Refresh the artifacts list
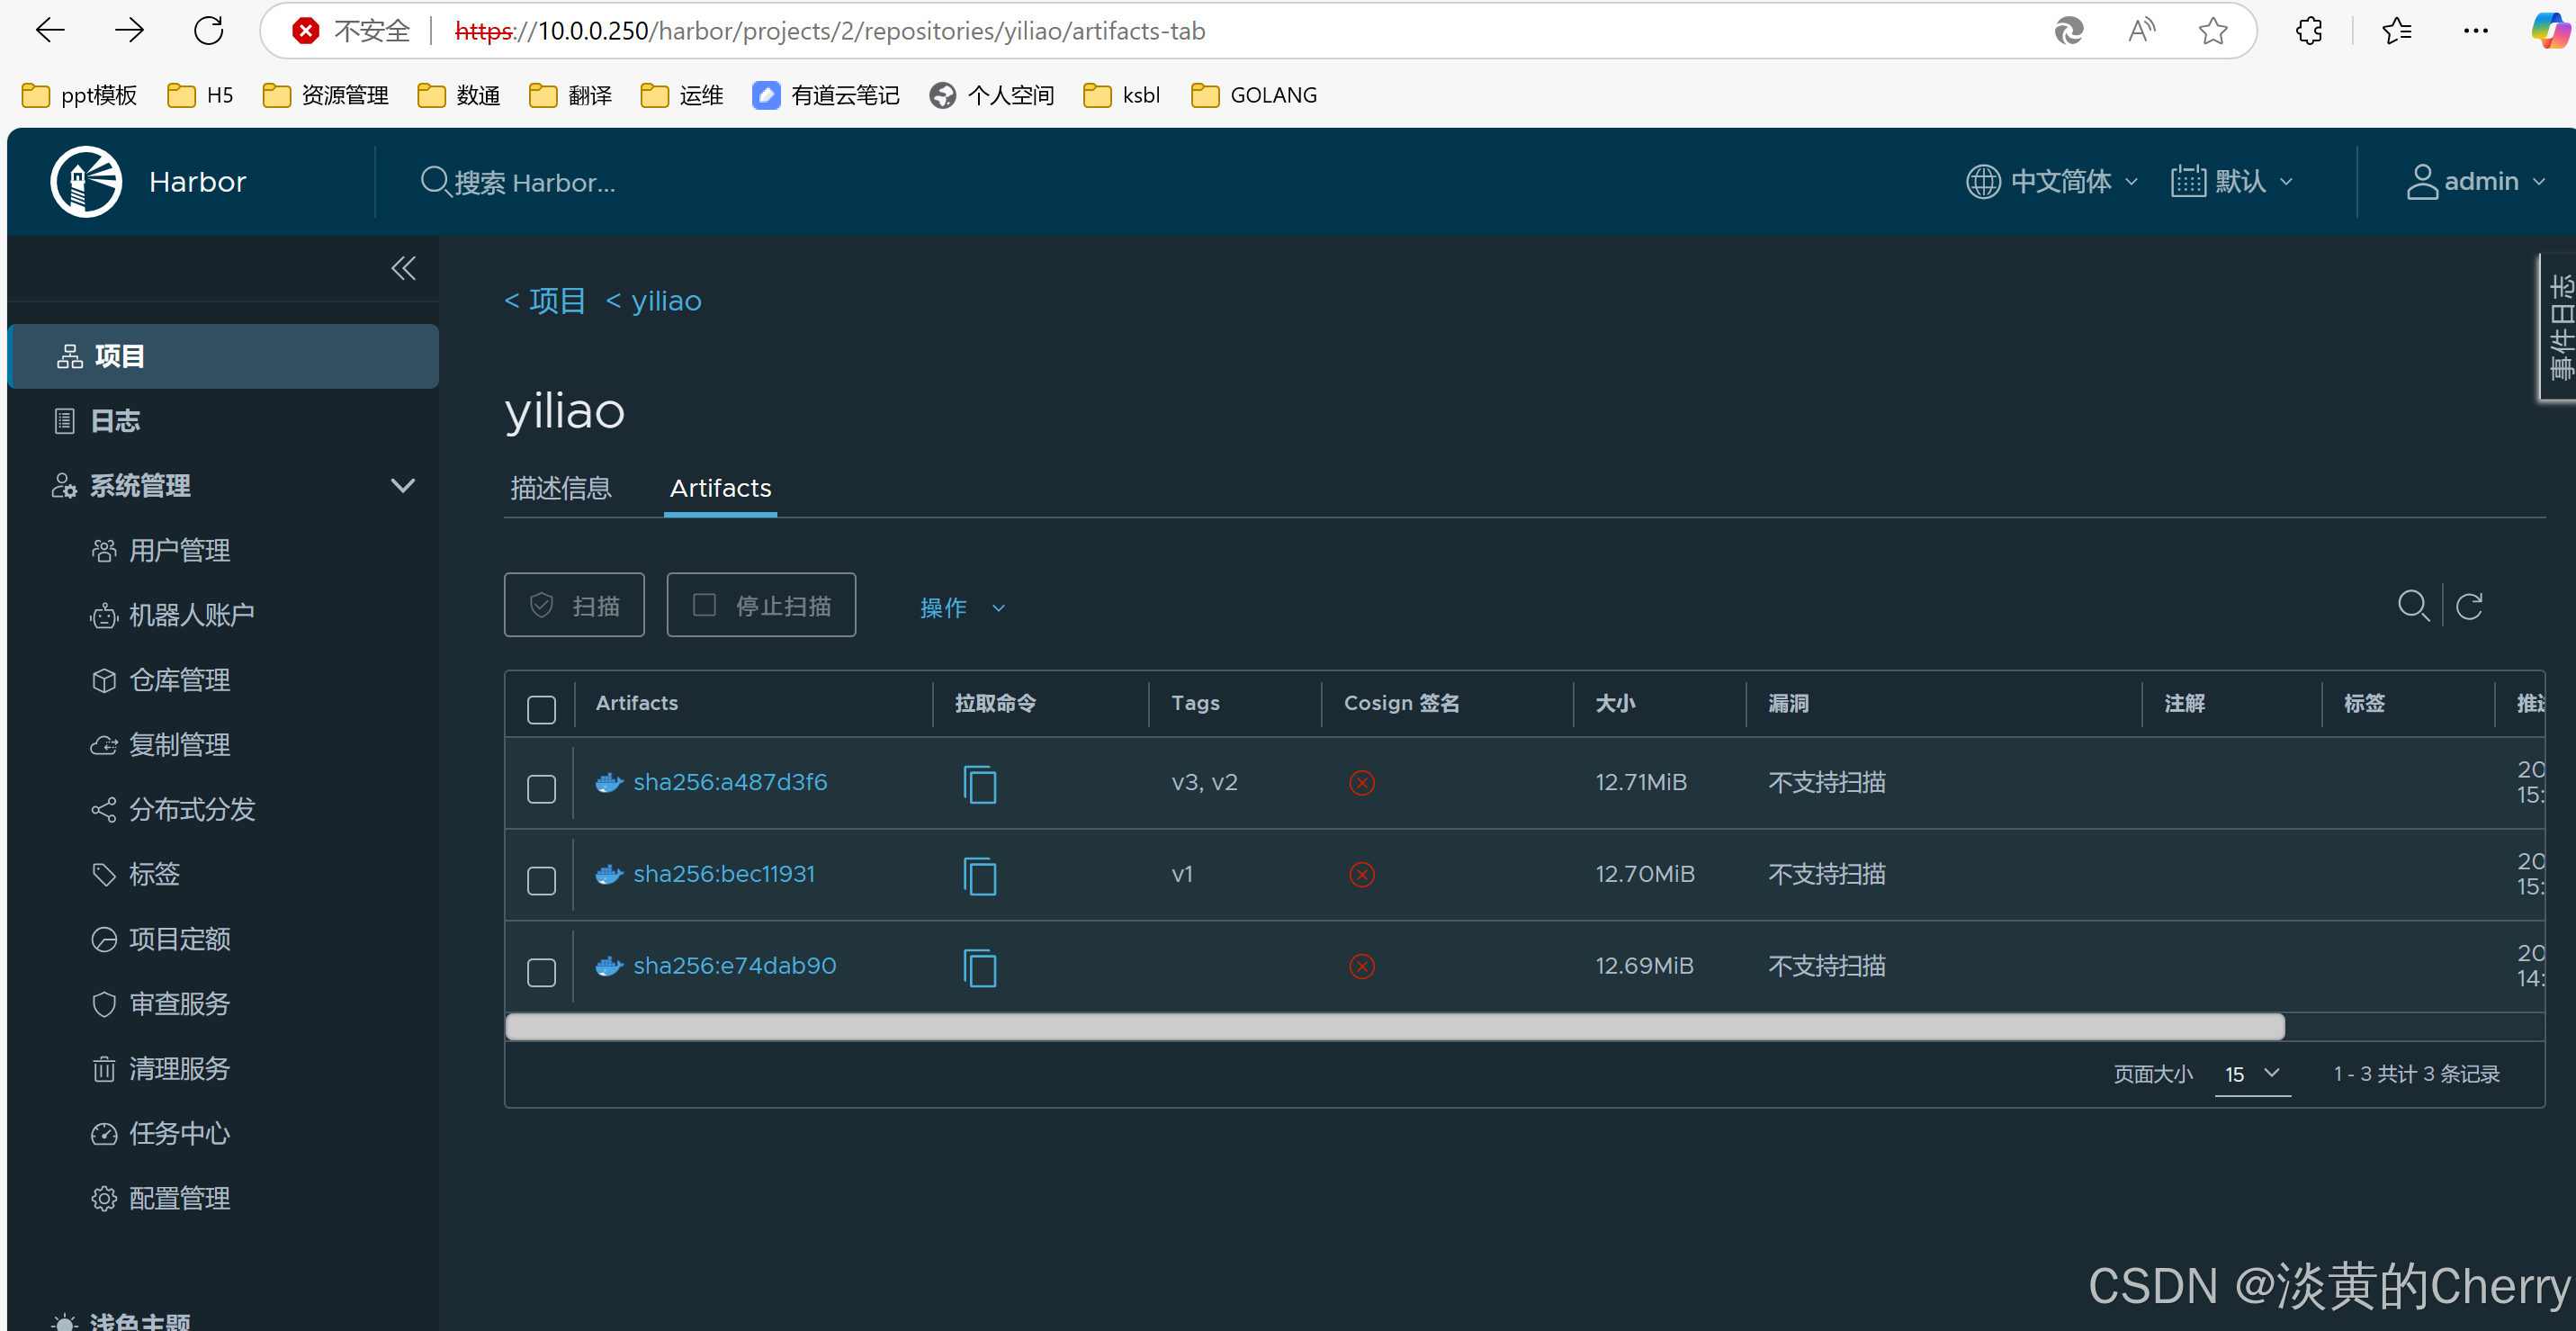Image resolution: width=2576 pixels, height=1331 pixels. point(2469,606)
